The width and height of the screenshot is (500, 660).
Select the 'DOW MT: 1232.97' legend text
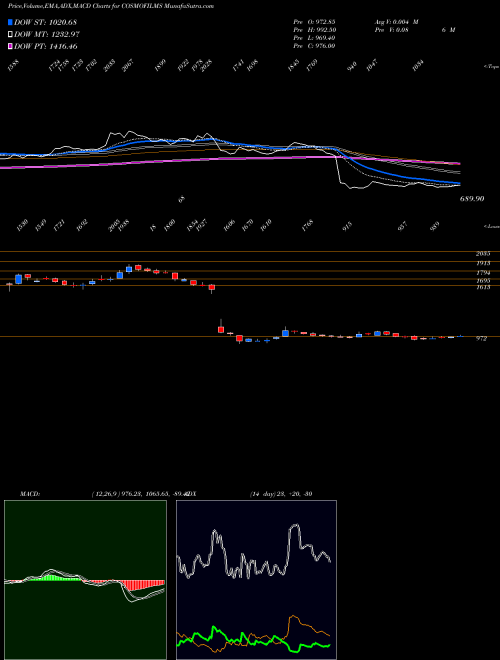pyautogui.click(x=47, y=35)
